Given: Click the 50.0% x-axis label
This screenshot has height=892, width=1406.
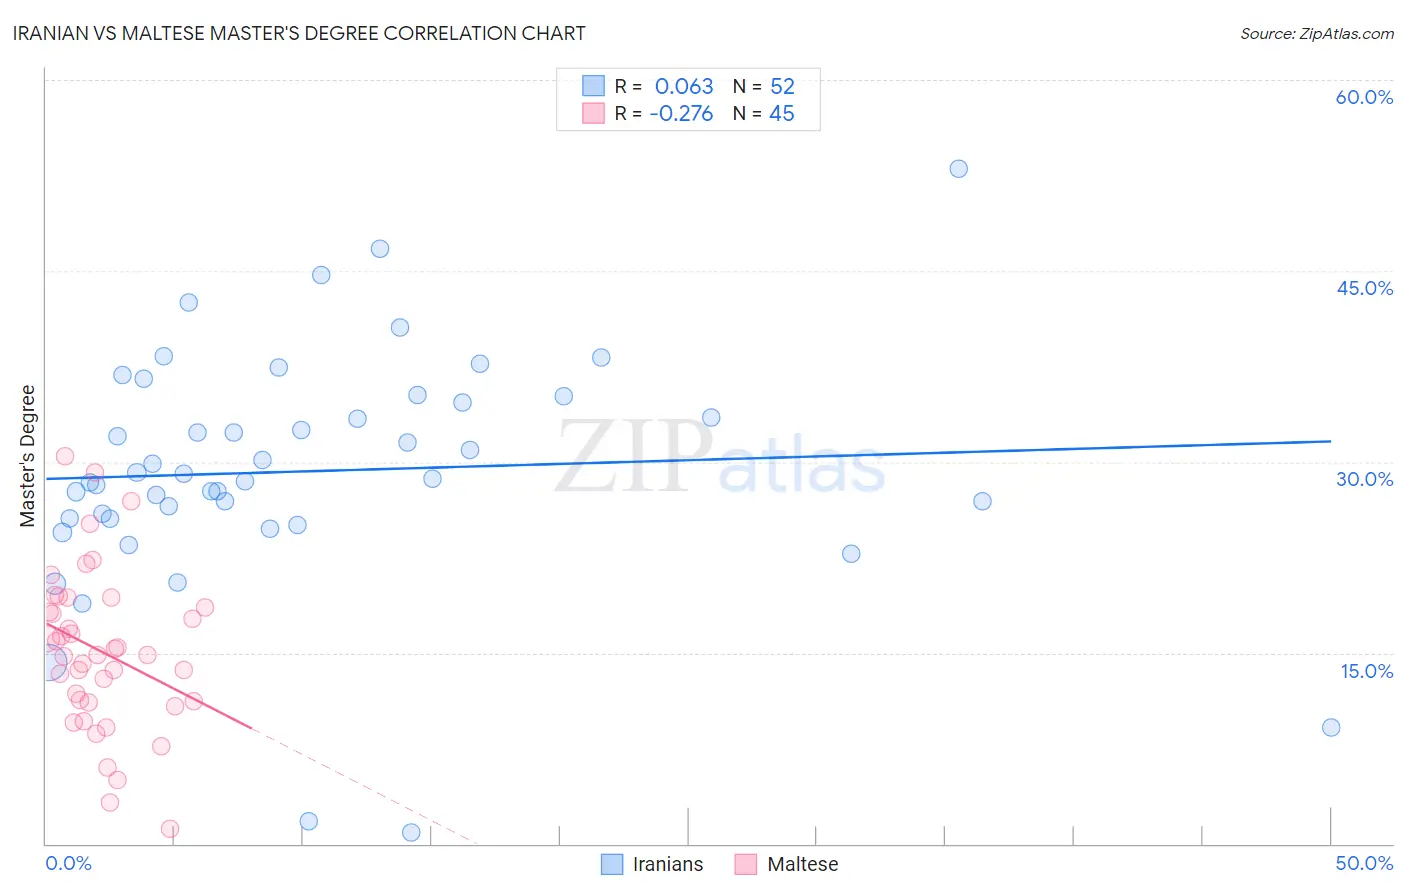Looking at the screenshot, I should [1364, 863].
